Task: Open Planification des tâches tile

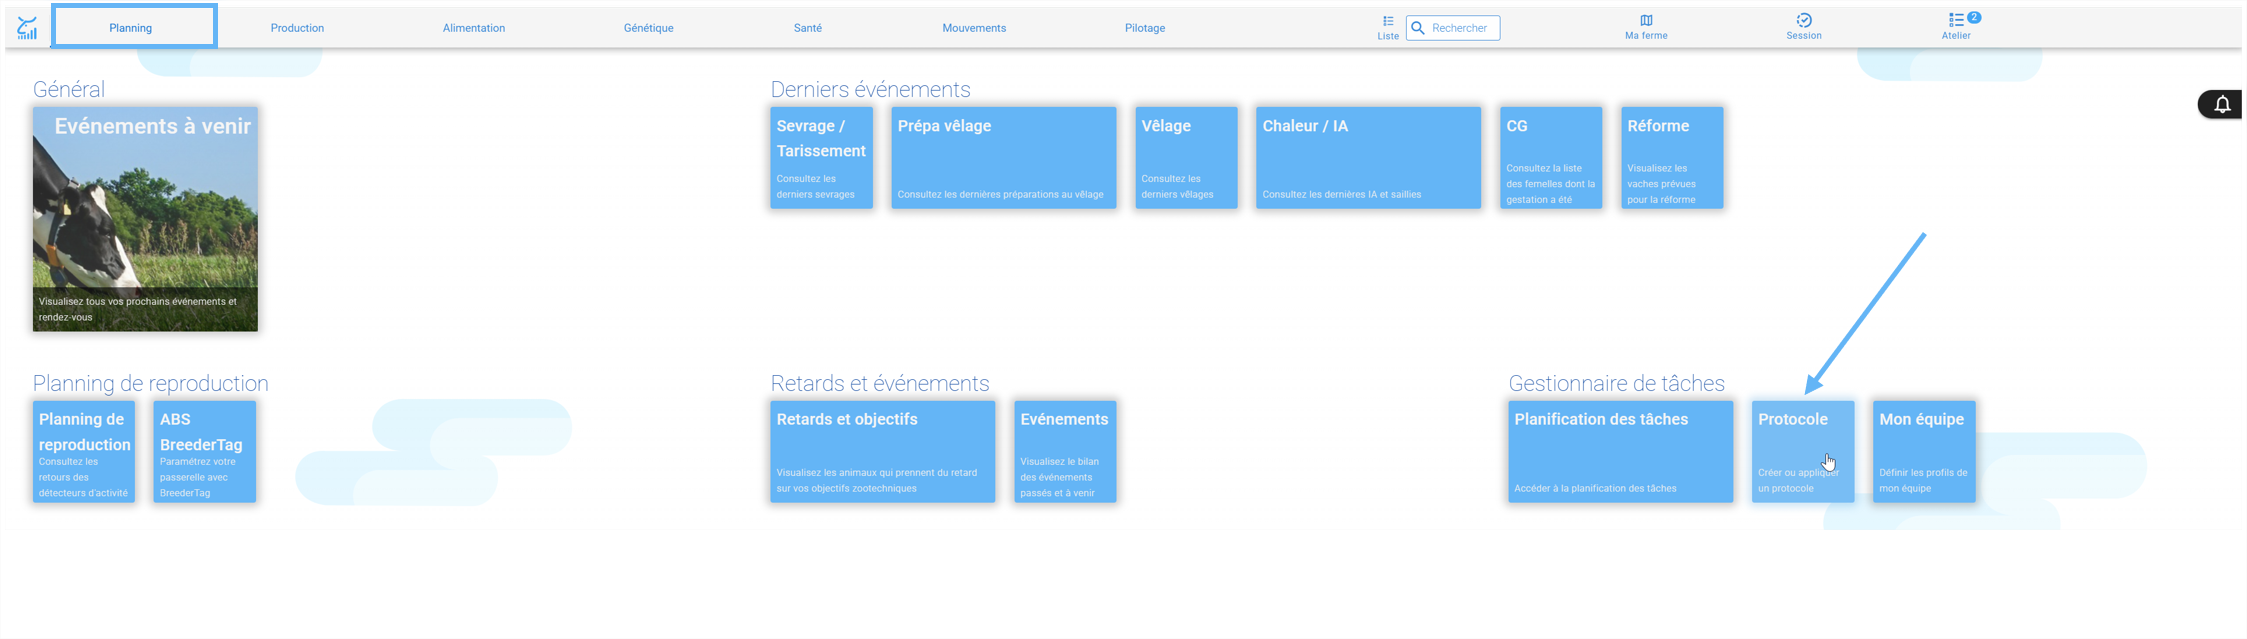Action: point(1621,452)
